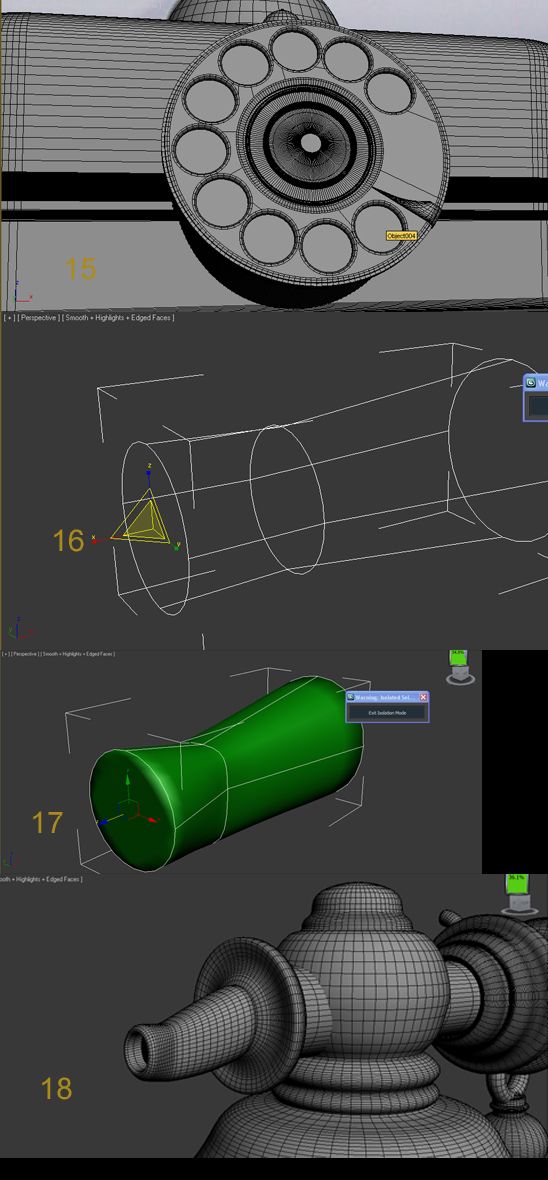Click the red arrow of the move gizmo on the green object
548x1180 pixels.
150,819
